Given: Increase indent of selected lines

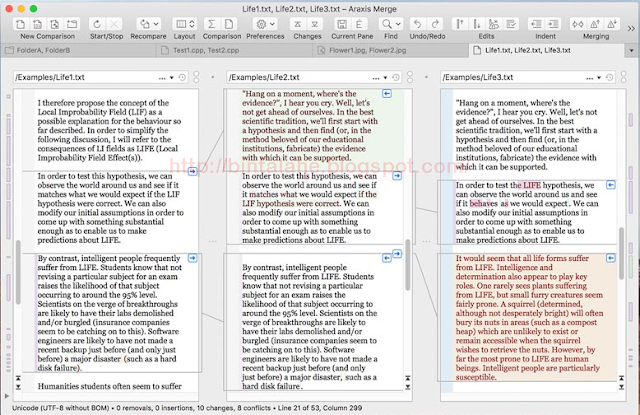Looking at the screenshot, I should click(x=553, y=24).
